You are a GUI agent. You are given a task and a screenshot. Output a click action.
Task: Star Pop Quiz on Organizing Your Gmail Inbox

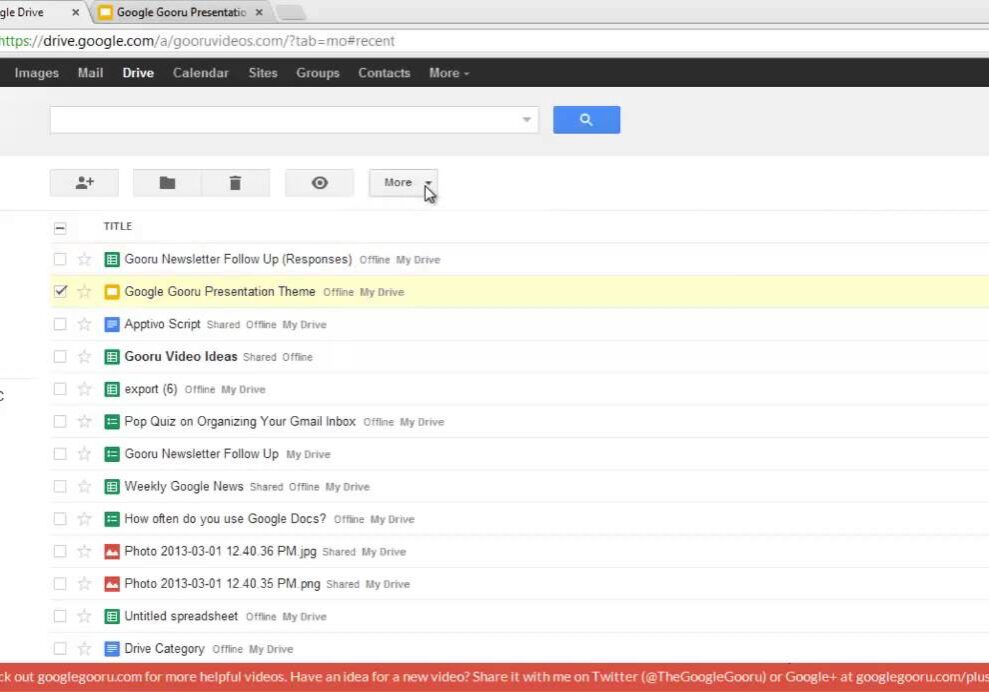pyautogui.click(x=84, y=421)
